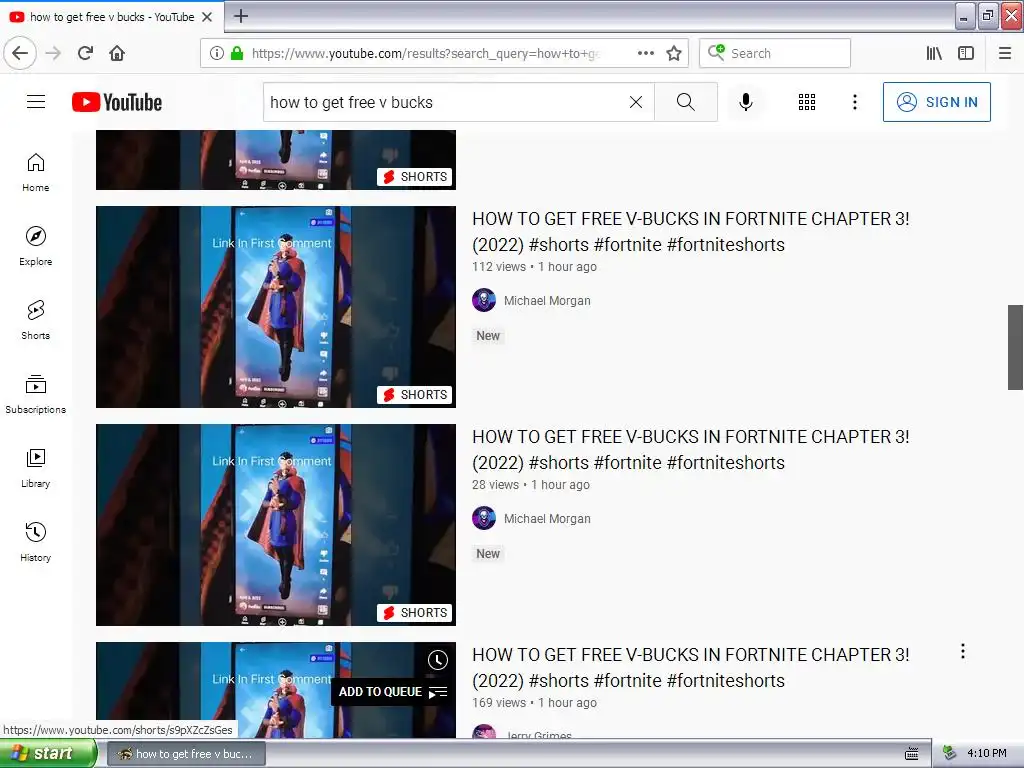1024x768 pixels.
Task: Go back to previous page in Firefox
Action: 20,53
